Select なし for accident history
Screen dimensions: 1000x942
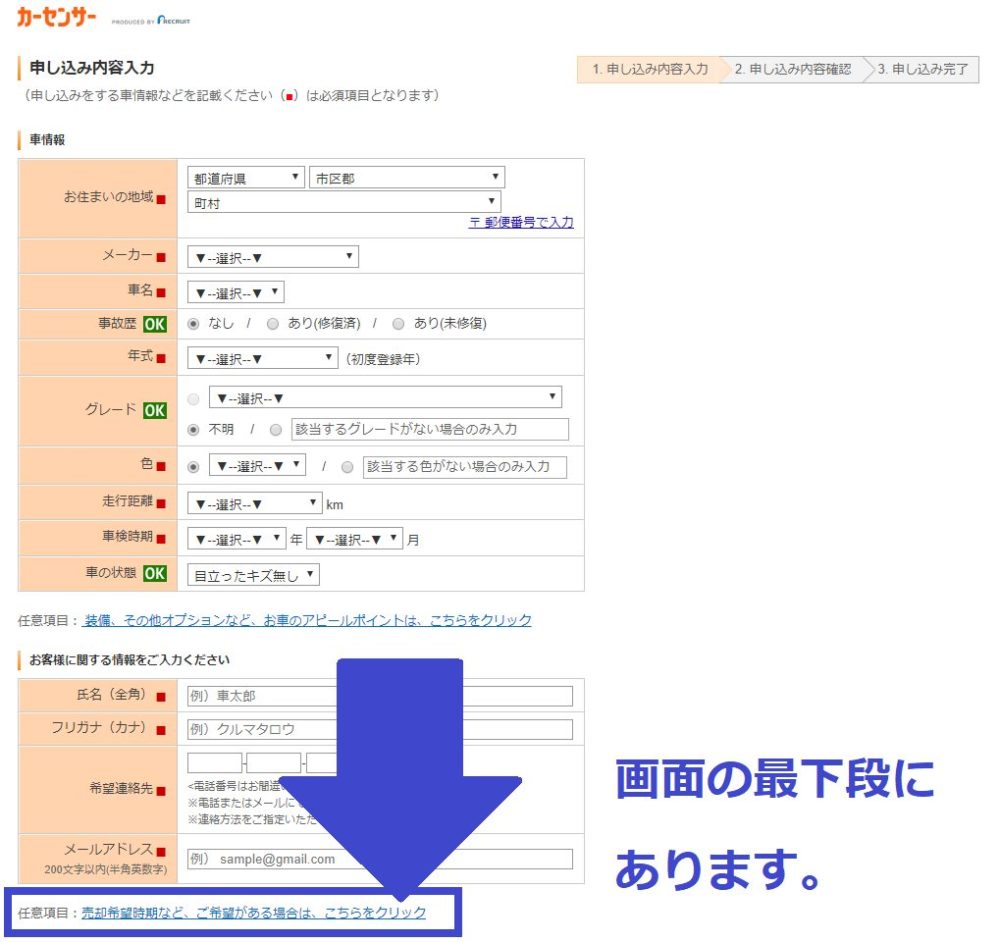[x=193, y=324]
